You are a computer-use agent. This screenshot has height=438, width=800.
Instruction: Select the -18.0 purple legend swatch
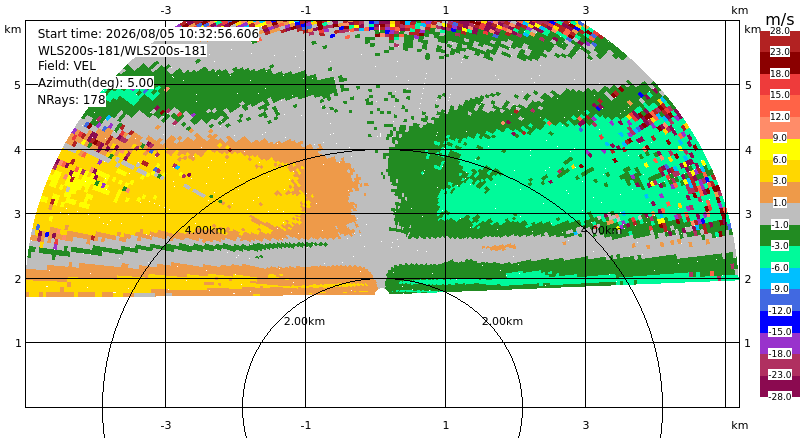(x=780, y=343)
